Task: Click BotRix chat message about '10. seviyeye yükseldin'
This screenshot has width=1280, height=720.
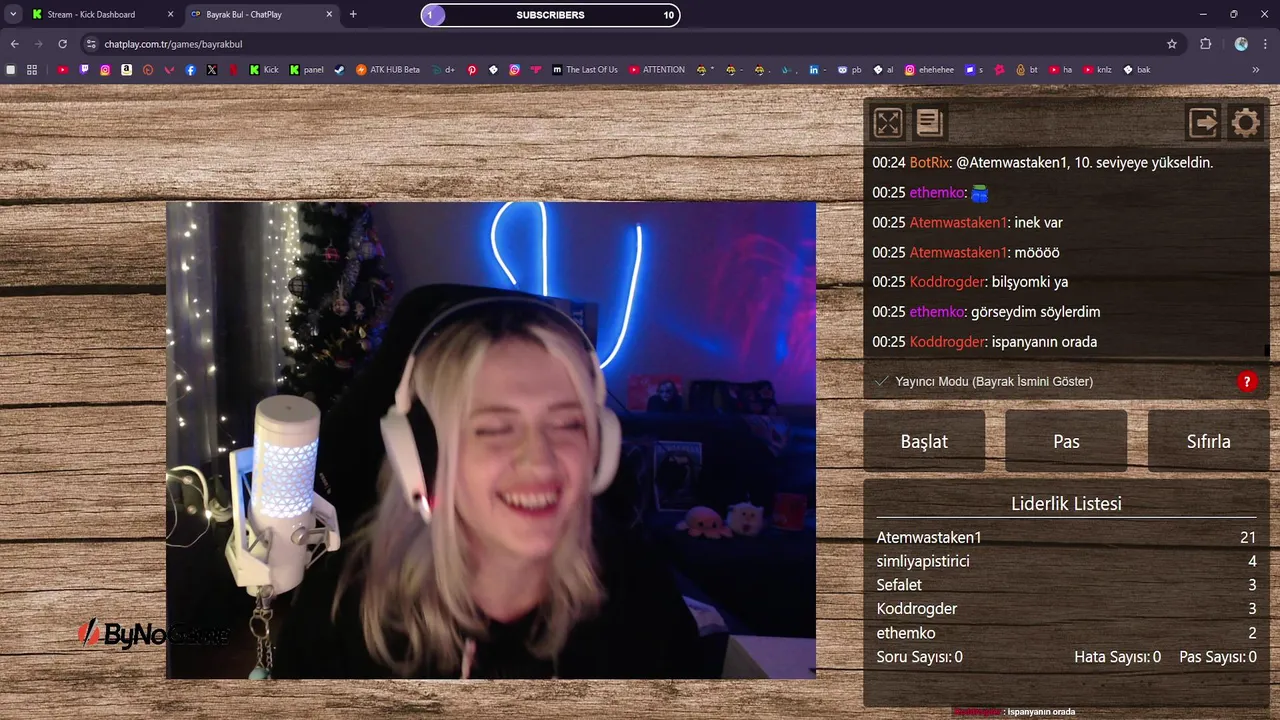Action: [x=1043, y=162]
